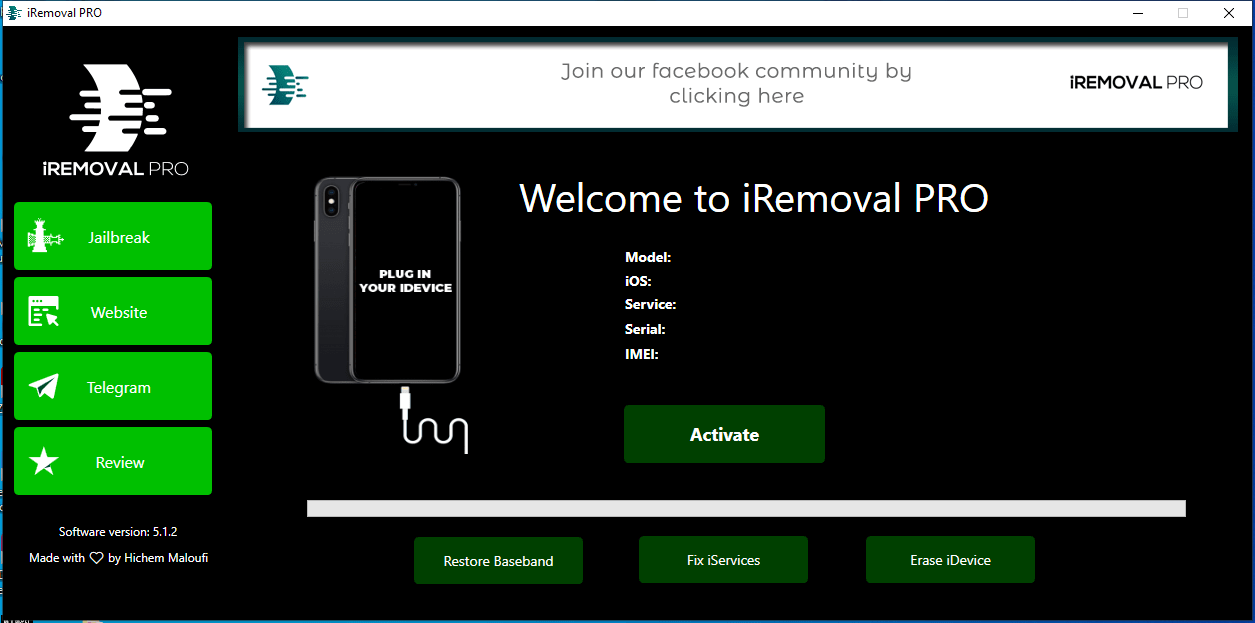Select the Jailbreak chess-piece icon

[43, 235]
